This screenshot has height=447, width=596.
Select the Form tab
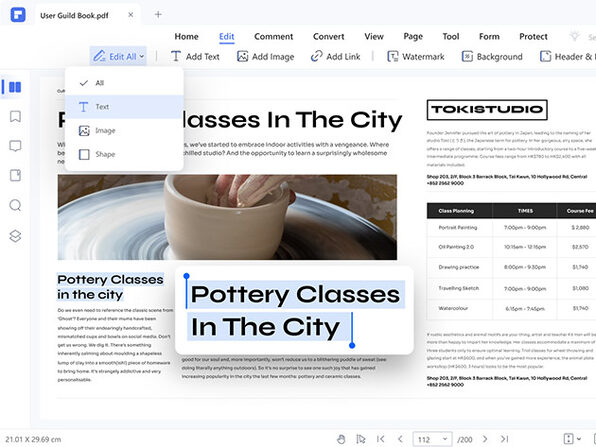(489, 36)
